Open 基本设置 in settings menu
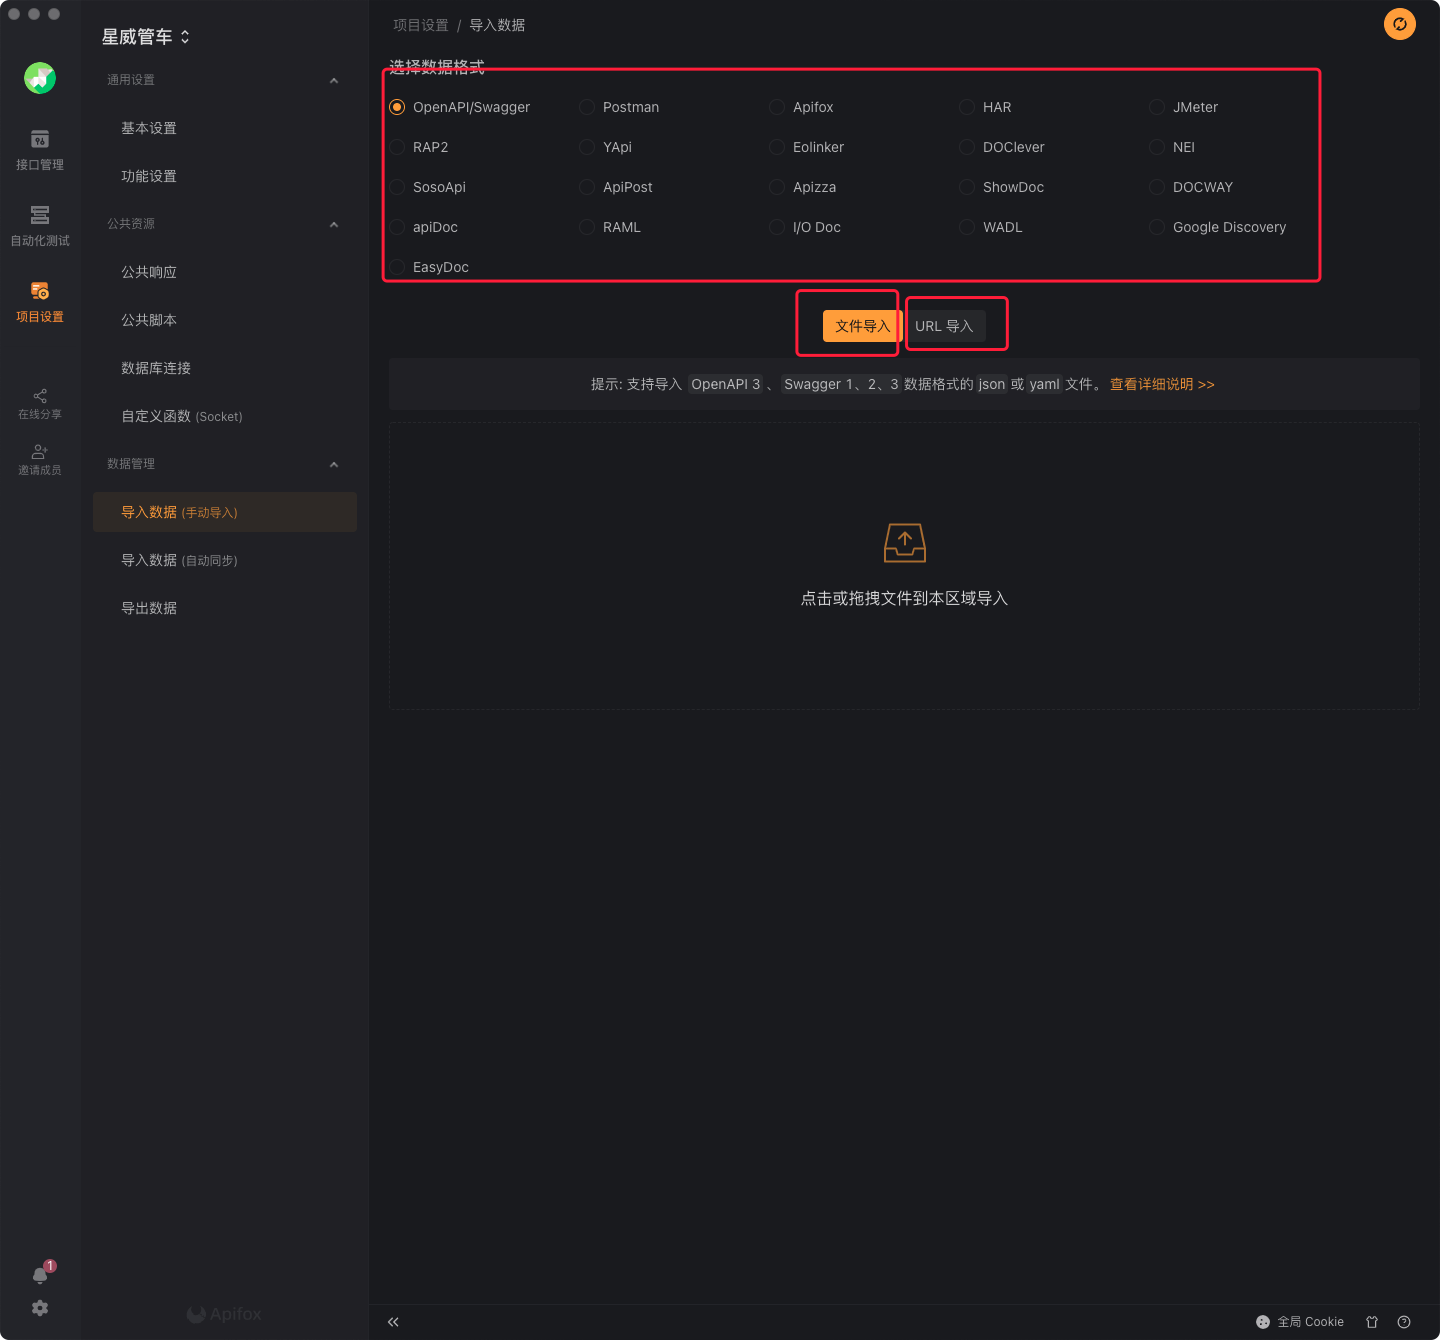 [x=225, y=128]
